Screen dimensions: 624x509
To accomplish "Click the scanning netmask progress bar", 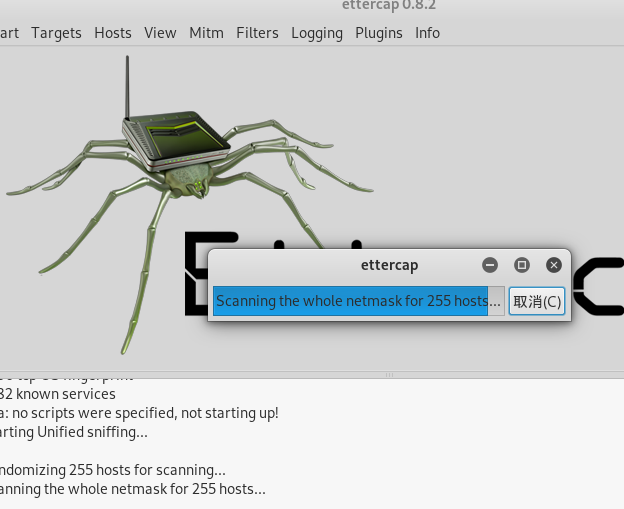I will point(359,301).
